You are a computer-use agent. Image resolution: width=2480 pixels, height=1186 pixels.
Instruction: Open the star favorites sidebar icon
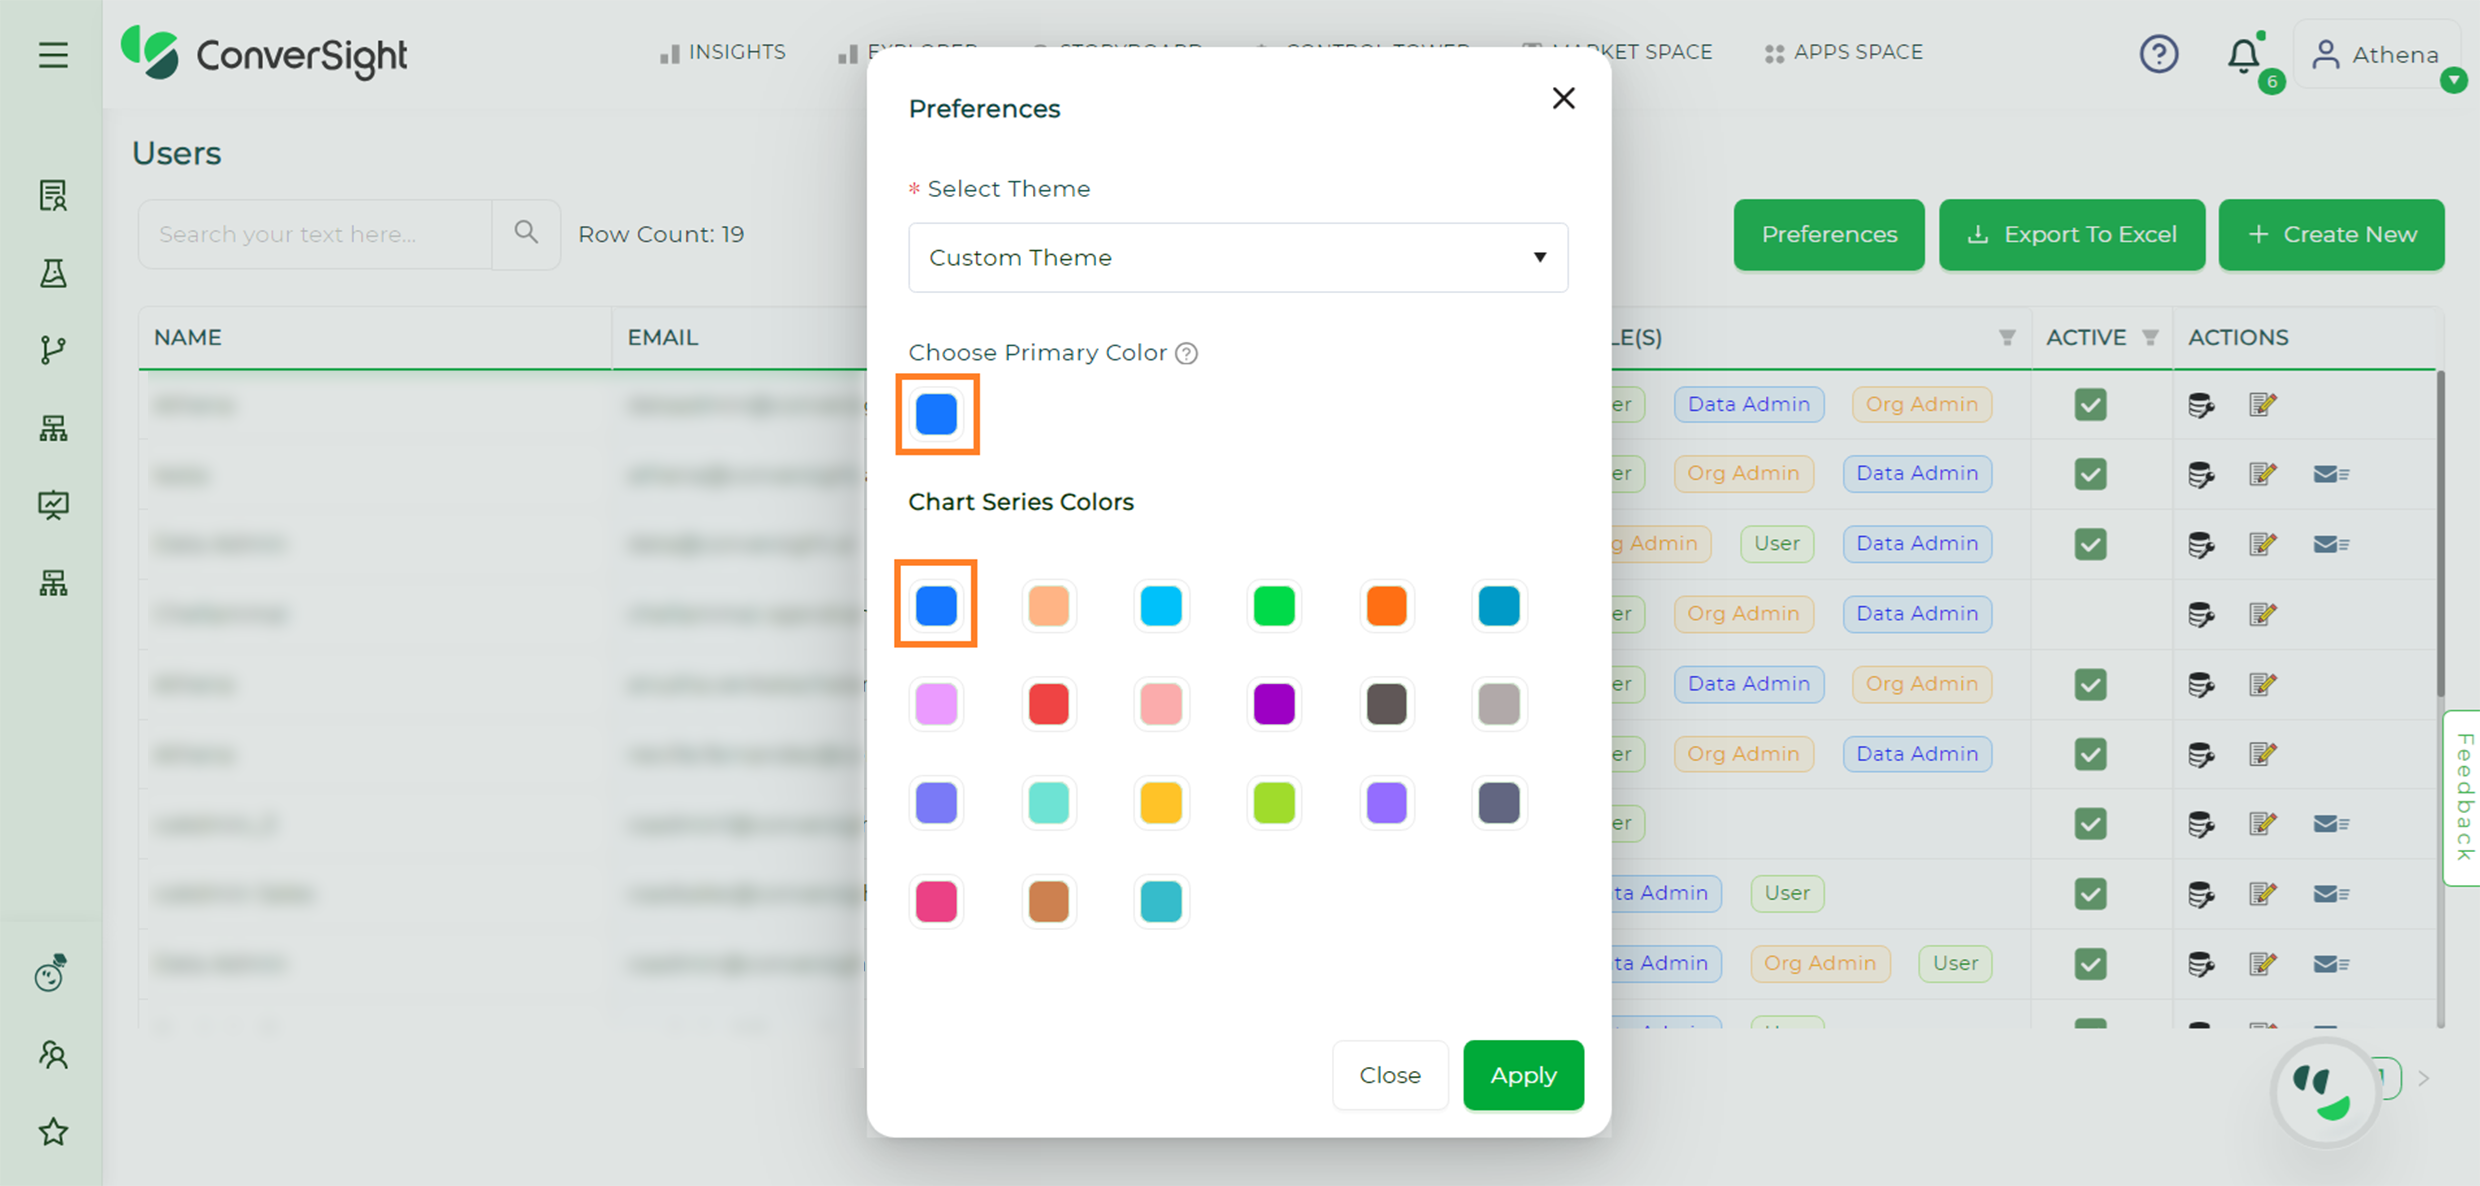click(53, 1132)
